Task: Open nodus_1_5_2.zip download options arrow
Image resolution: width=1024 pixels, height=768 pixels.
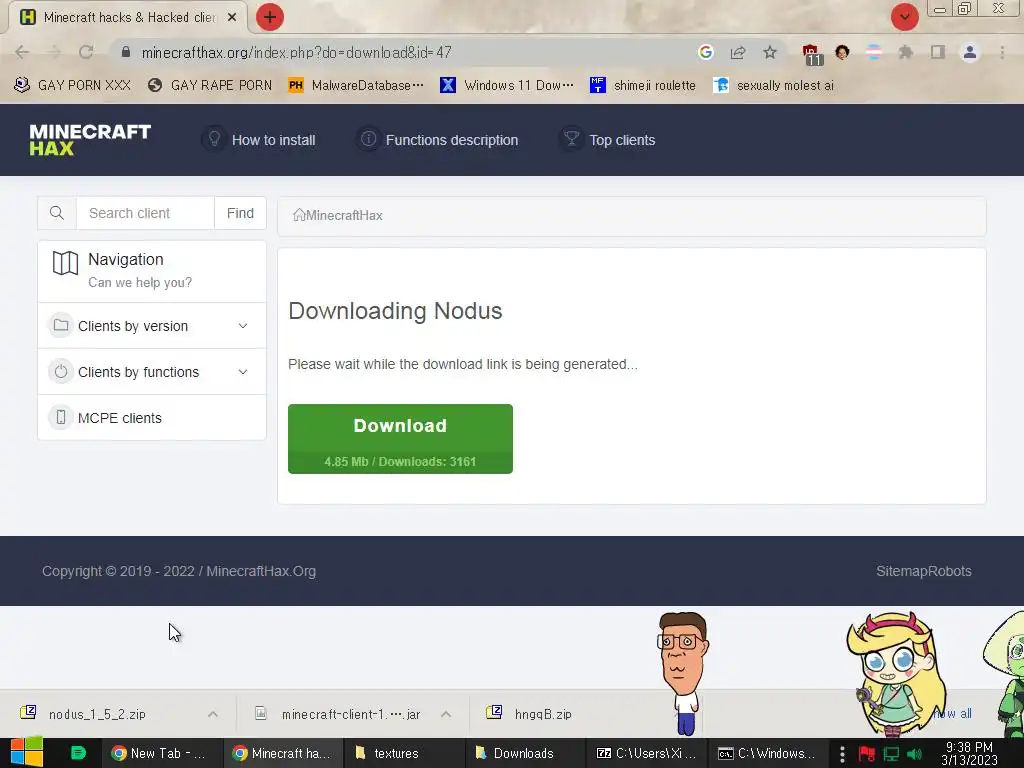Action: (x=213, y=714)
